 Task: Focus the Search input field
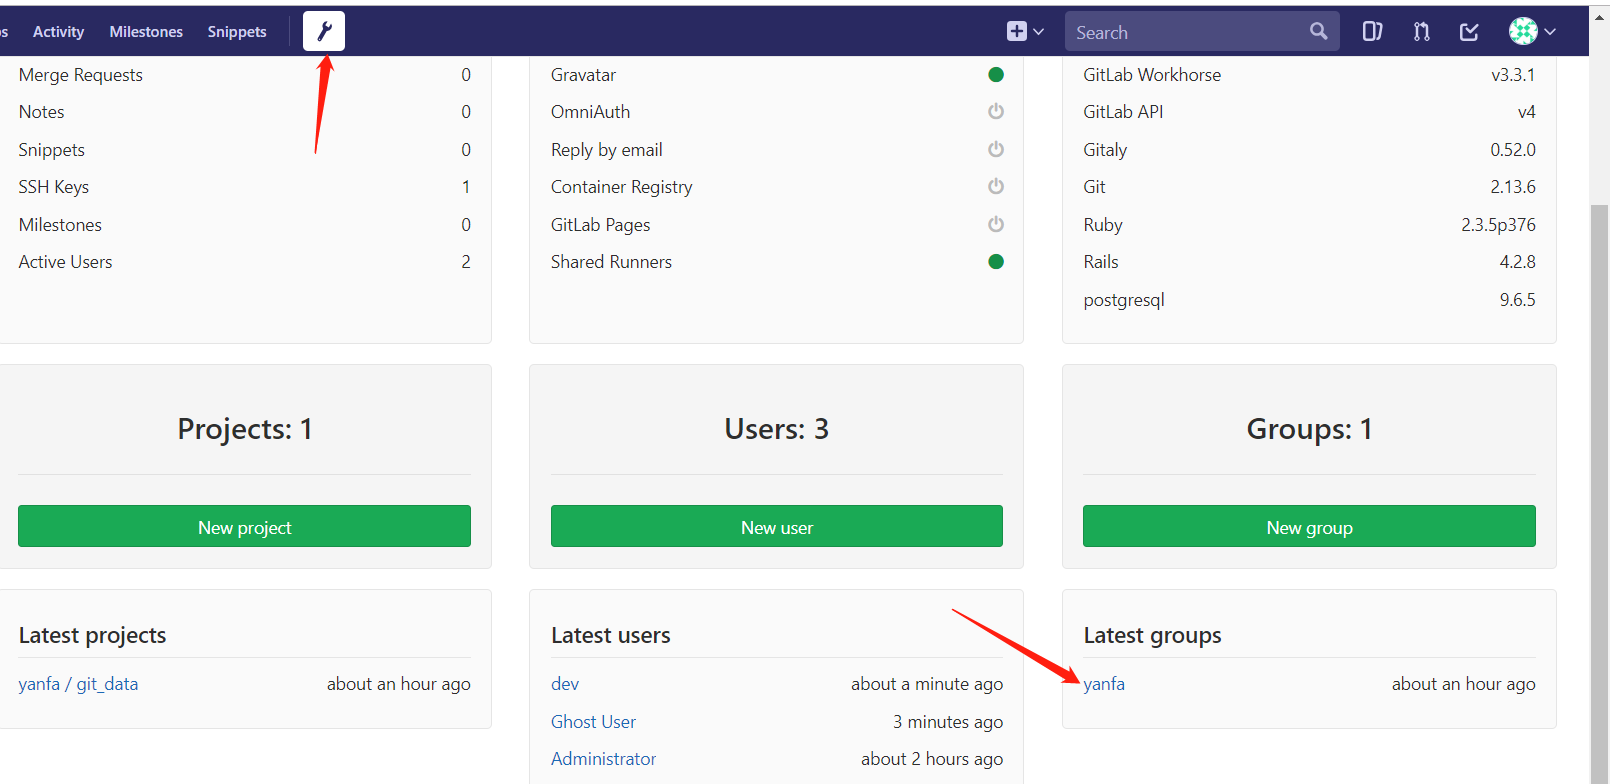click(x=1201, y=32)
